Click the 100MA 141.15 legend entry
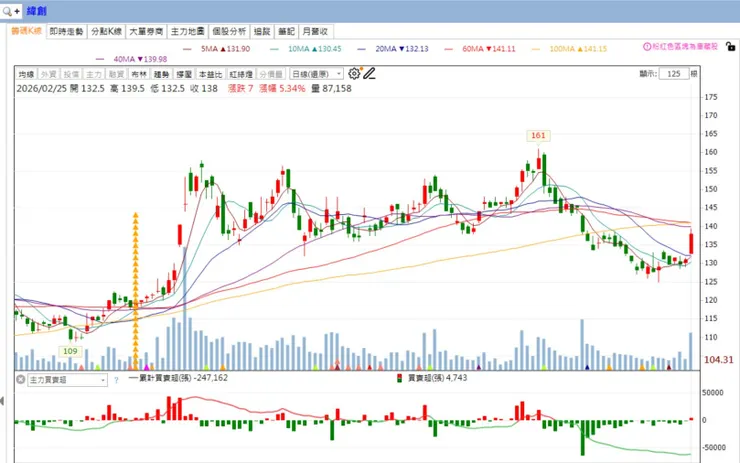Image resolution: width=740 pixels, height=463 pixels. [x=569, y=49]
